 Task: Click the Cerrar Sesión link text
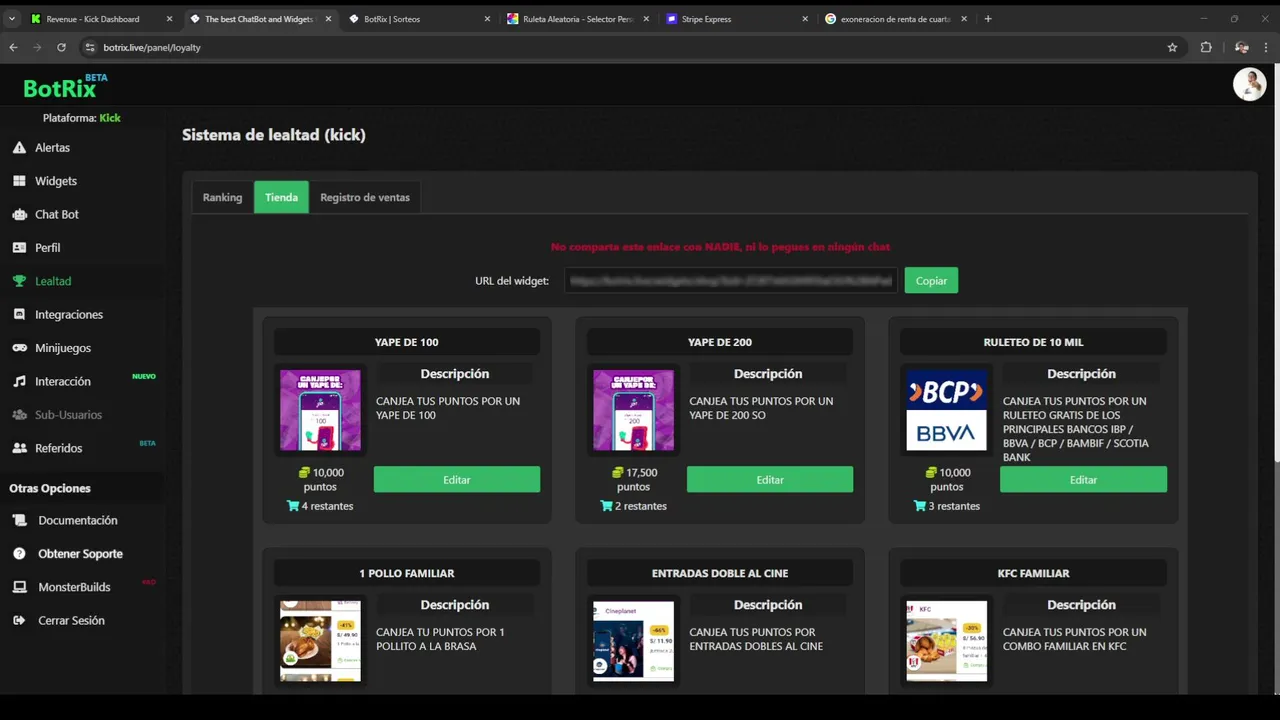pyautogui.click(x=71, y=620)
